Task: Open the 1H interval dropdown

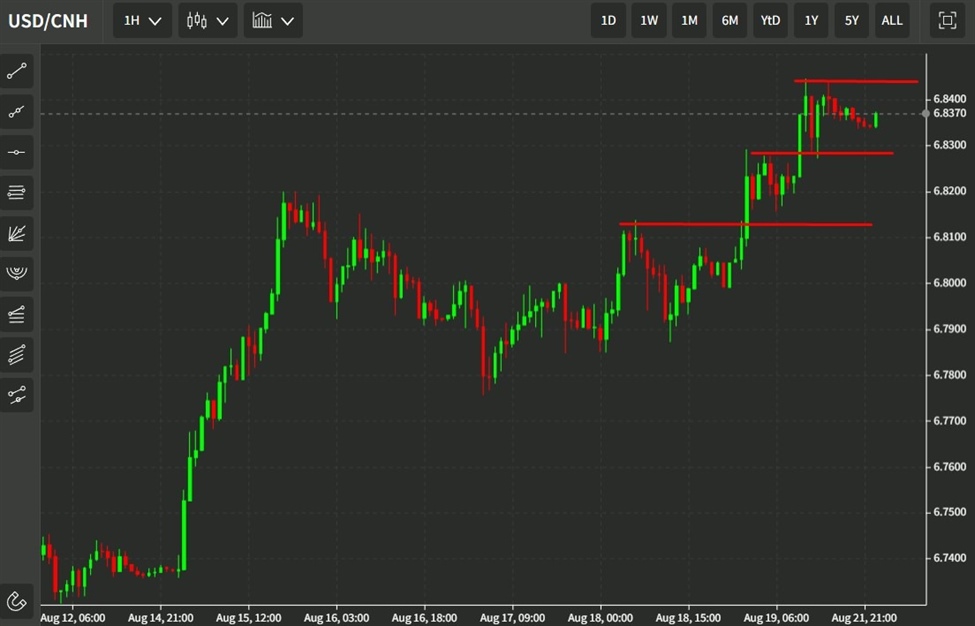Action: [x=141, y=20]
